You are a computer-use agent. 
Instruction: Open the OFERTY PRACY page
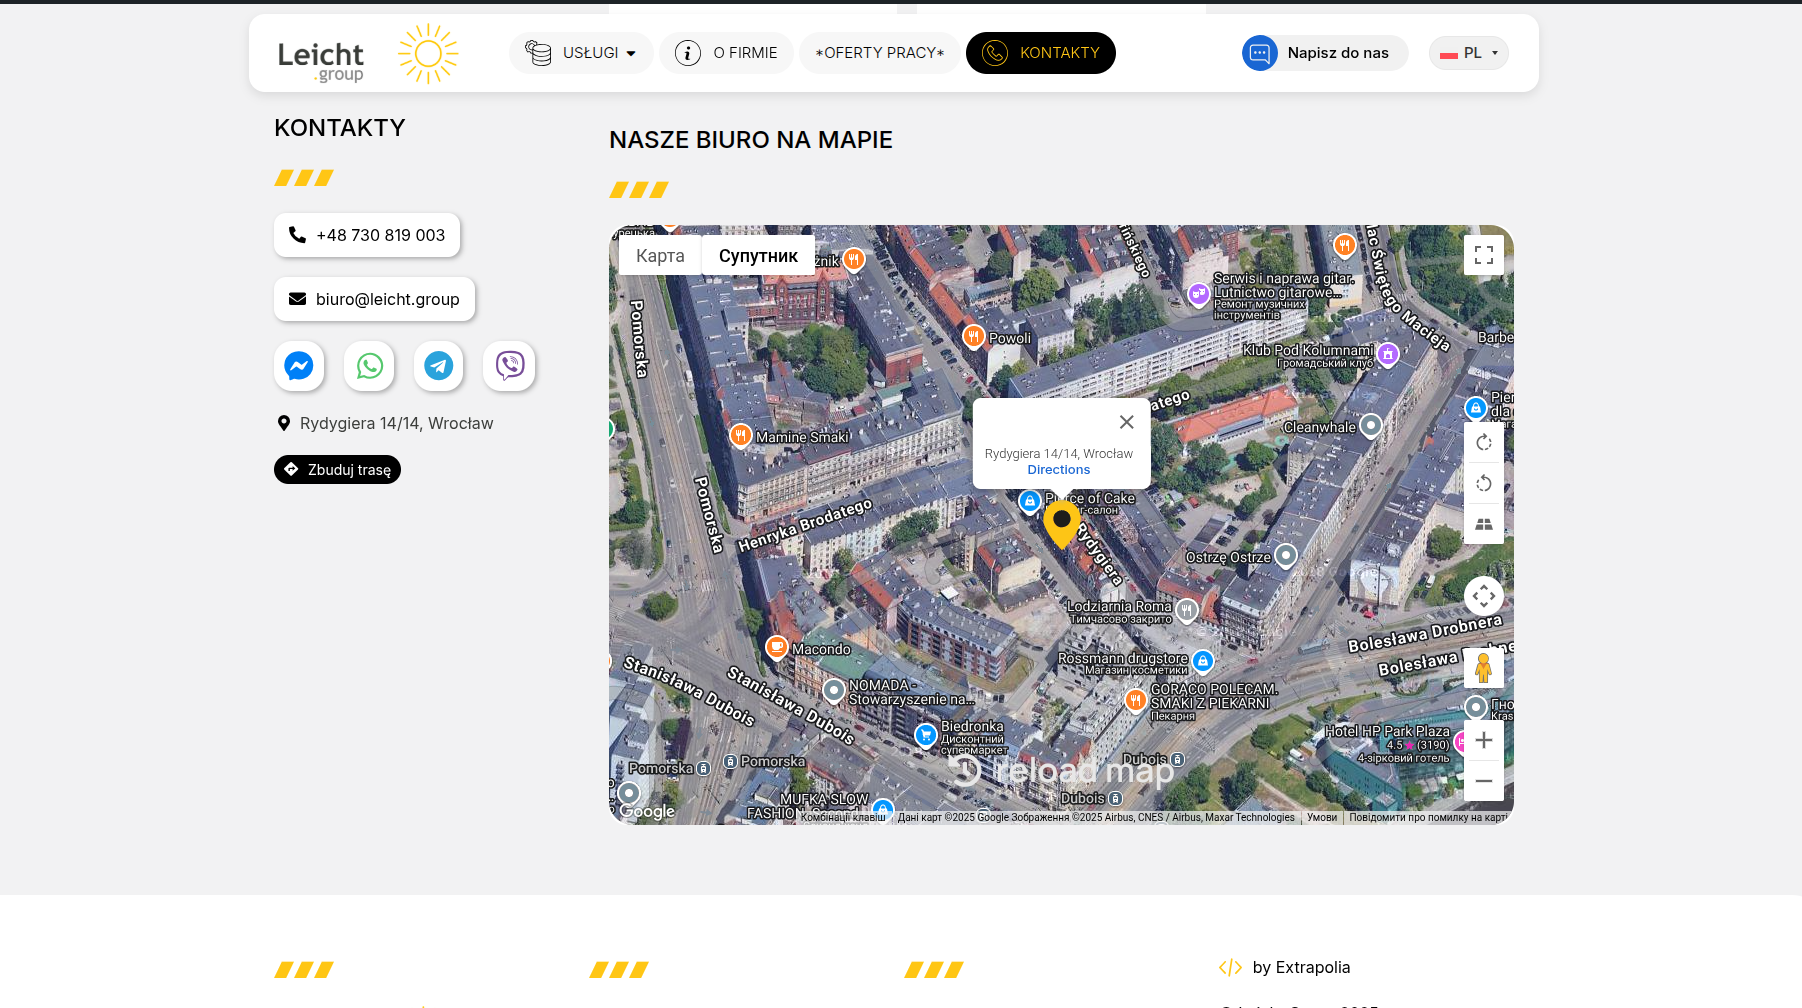879,53
